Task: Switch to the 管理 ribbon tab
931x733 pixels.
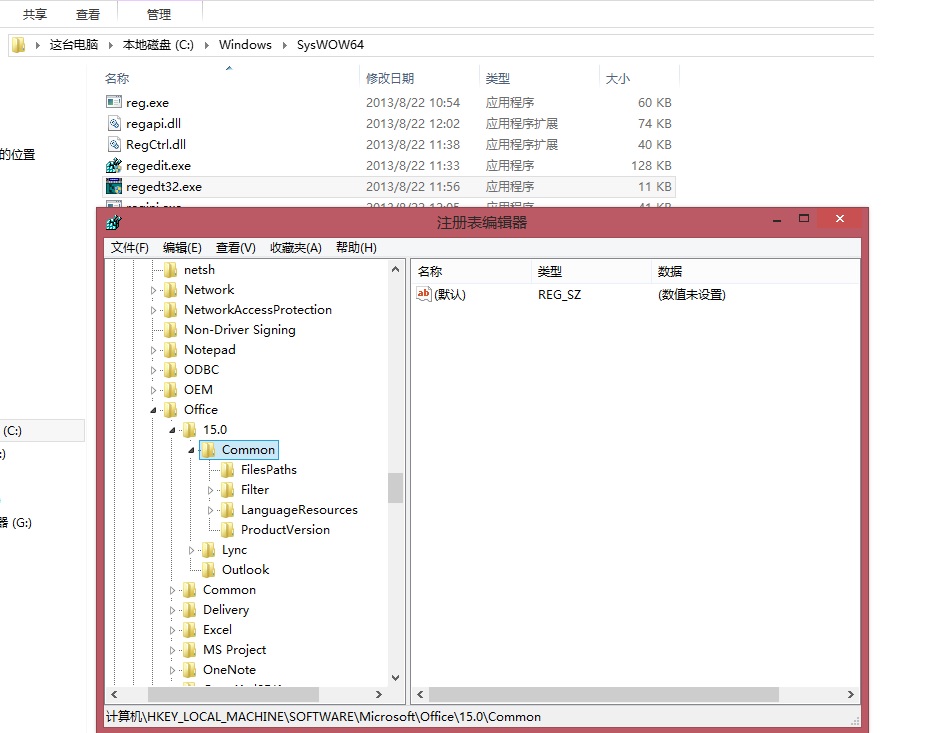Action: (x=158, y=14)
